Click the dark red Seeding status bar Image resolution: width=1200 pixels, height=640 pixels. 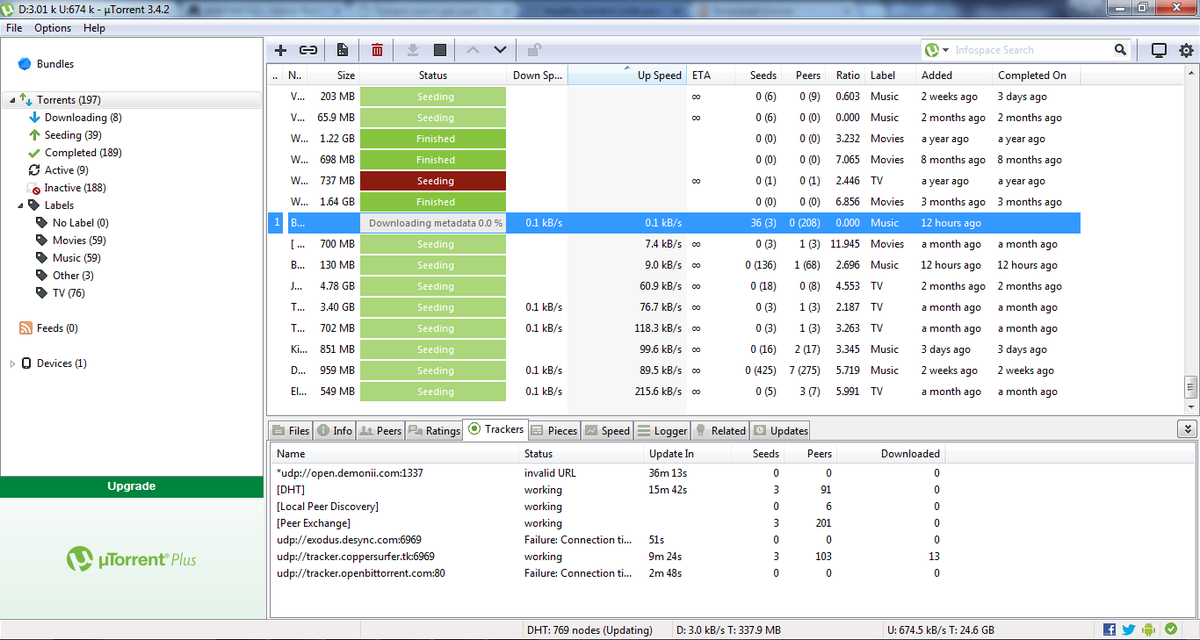(435, 181)
